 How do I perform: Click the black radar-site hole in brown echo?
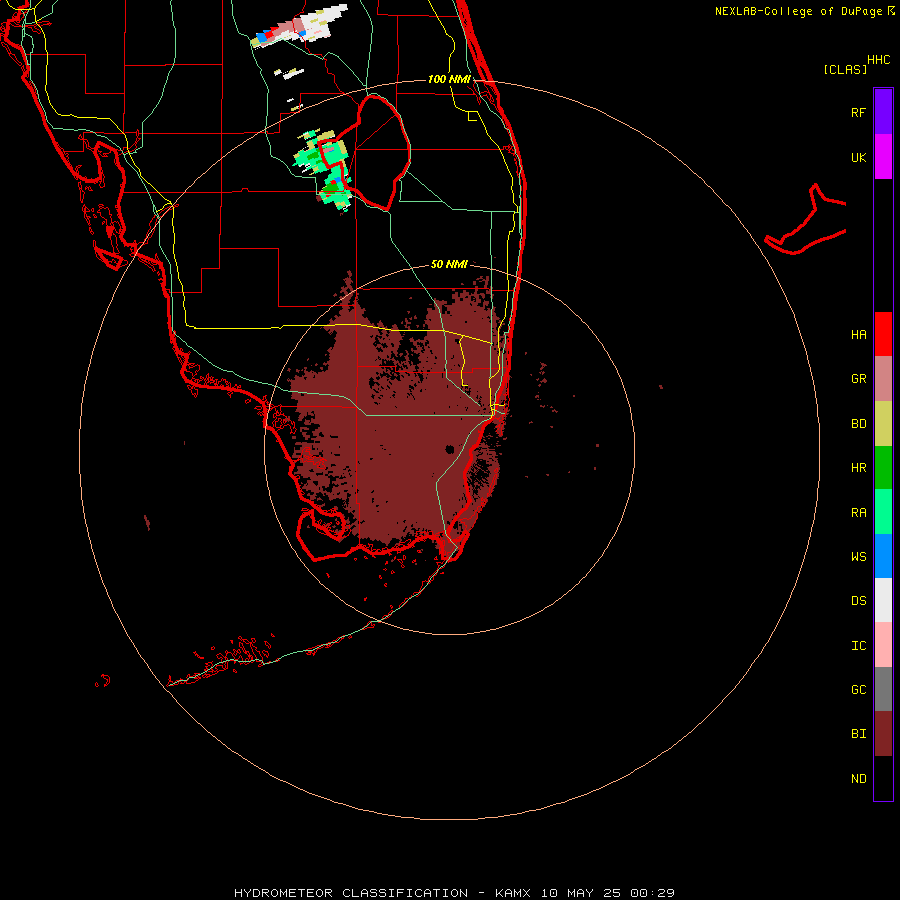[x=450, y=449]
